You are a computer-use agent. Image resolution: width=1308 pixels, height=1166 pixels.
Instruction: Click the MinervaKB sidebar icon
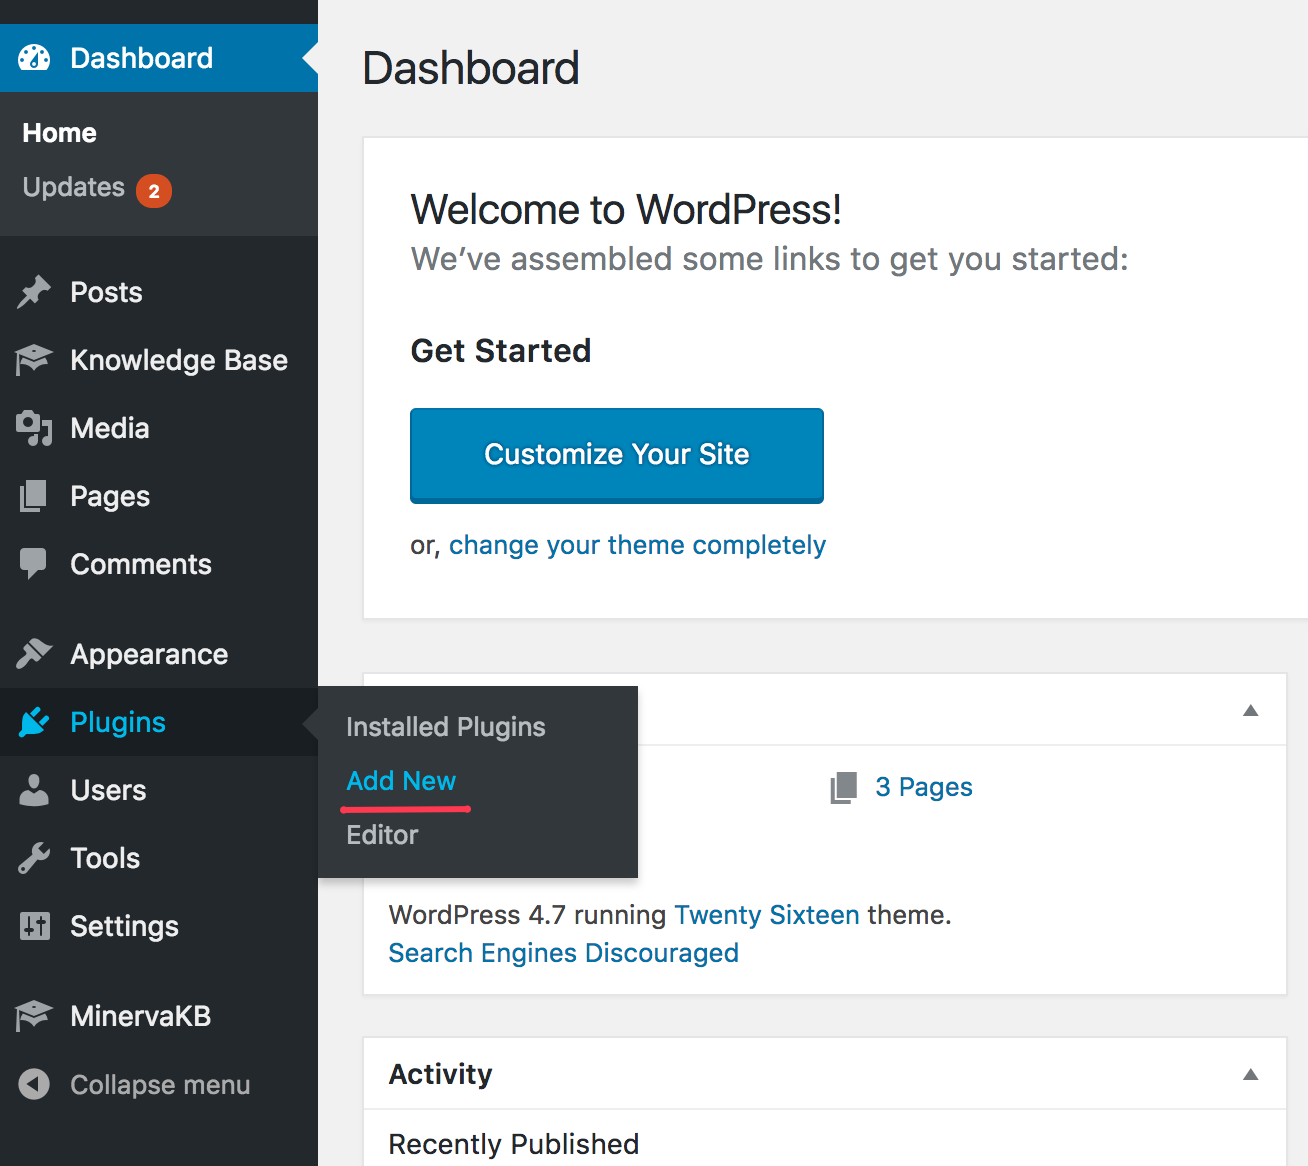(x=34, y=1016)
